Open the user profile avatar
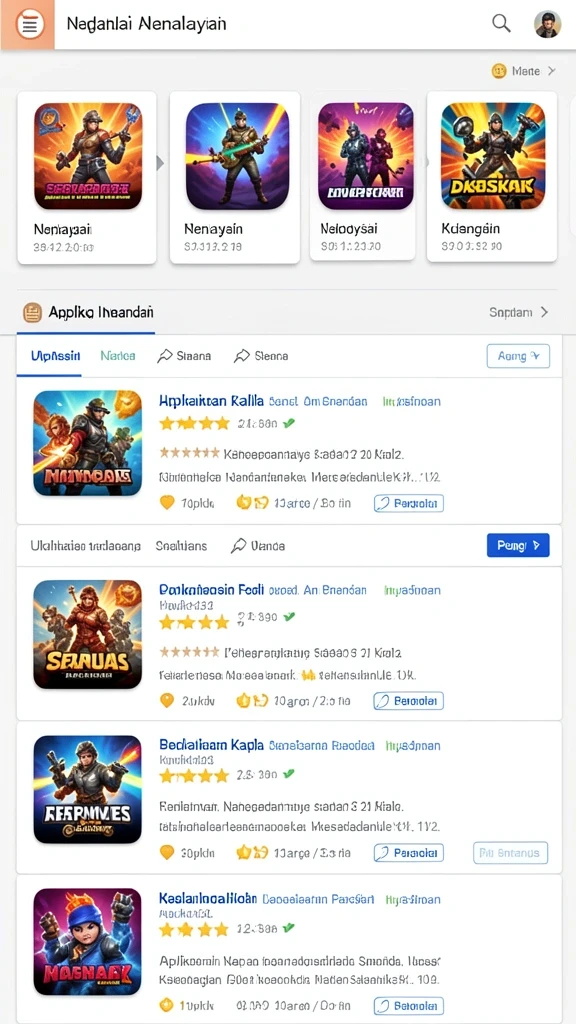 coord(547,24)
